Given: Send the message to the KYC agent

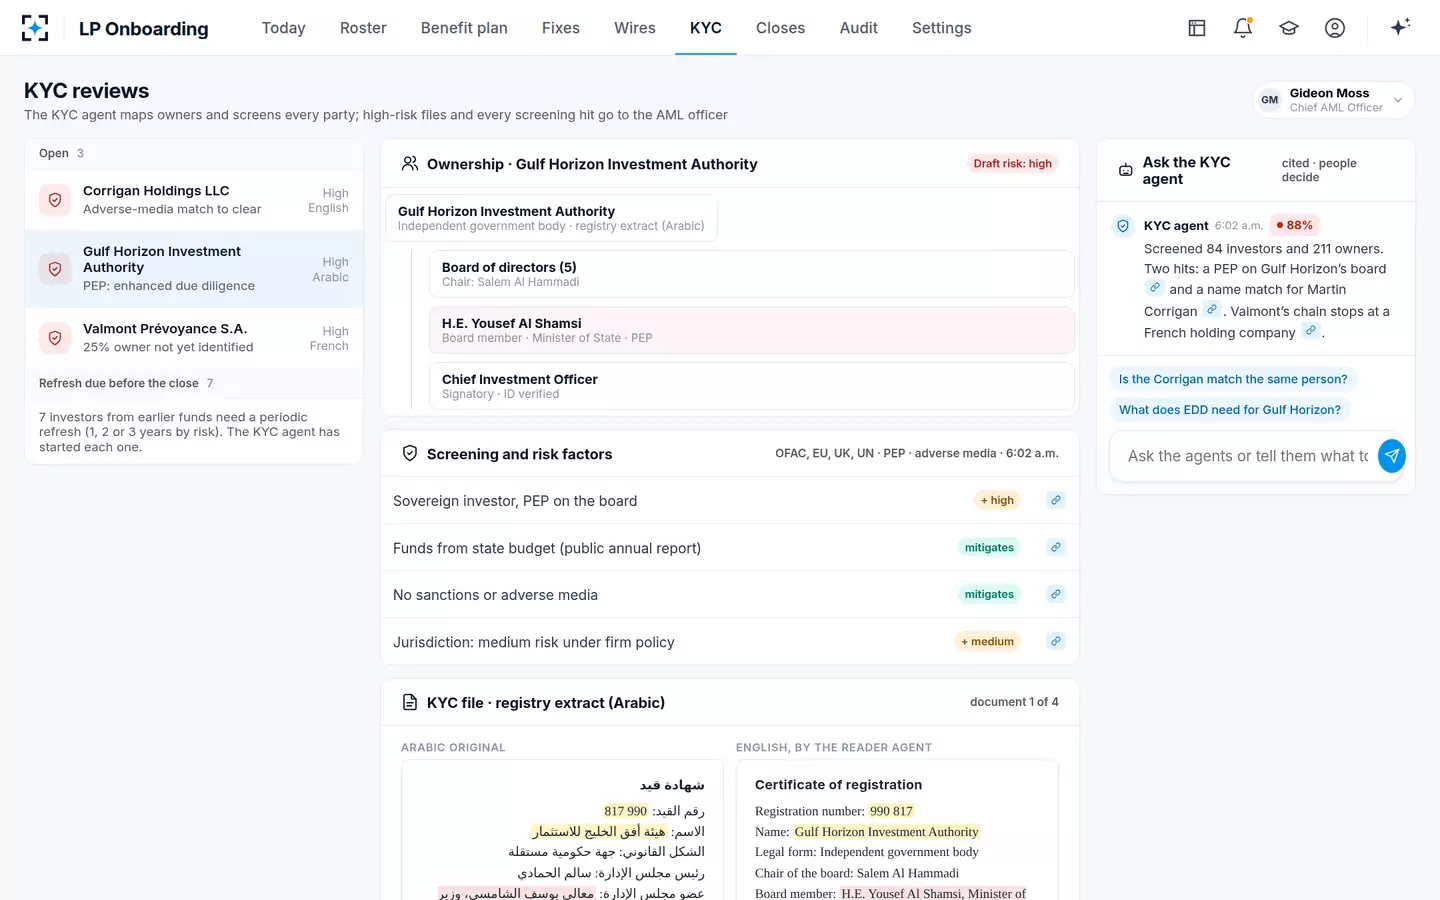Looking at the screenshot, I should (1391, 456).
